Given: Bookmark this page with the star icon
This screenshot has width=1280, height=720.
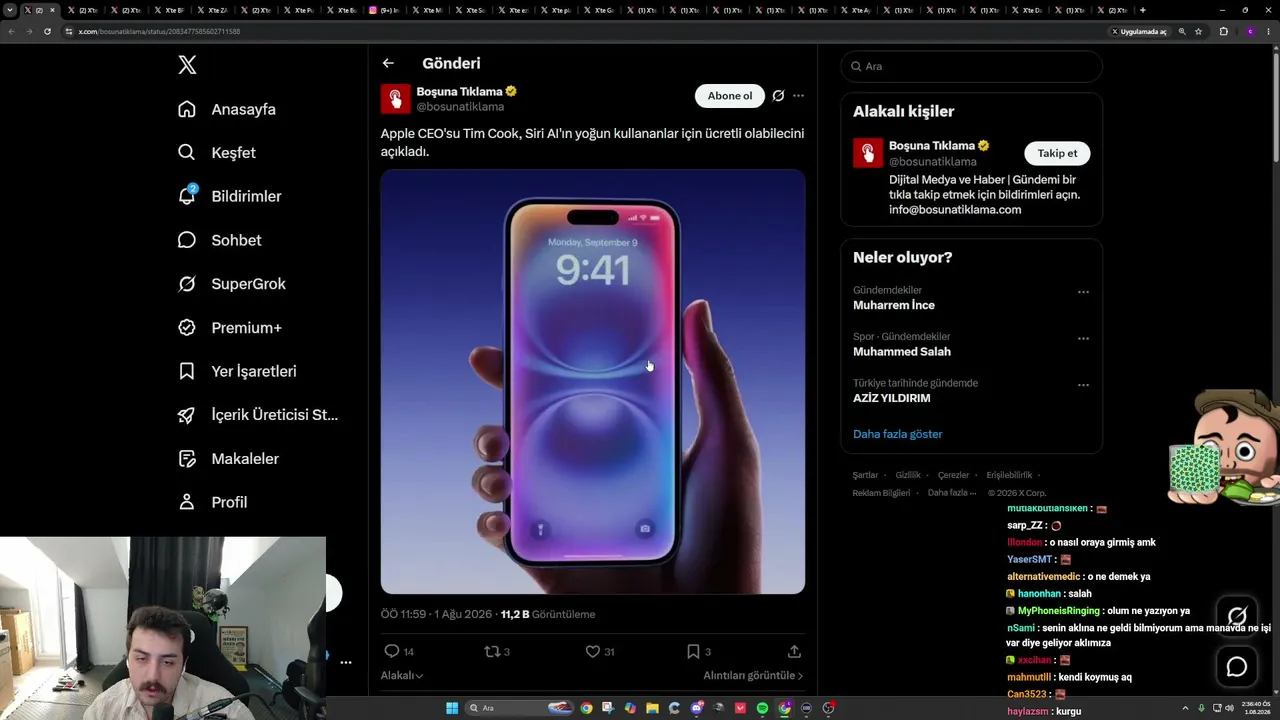Looking at the screenshot, I should (1198, 31).
